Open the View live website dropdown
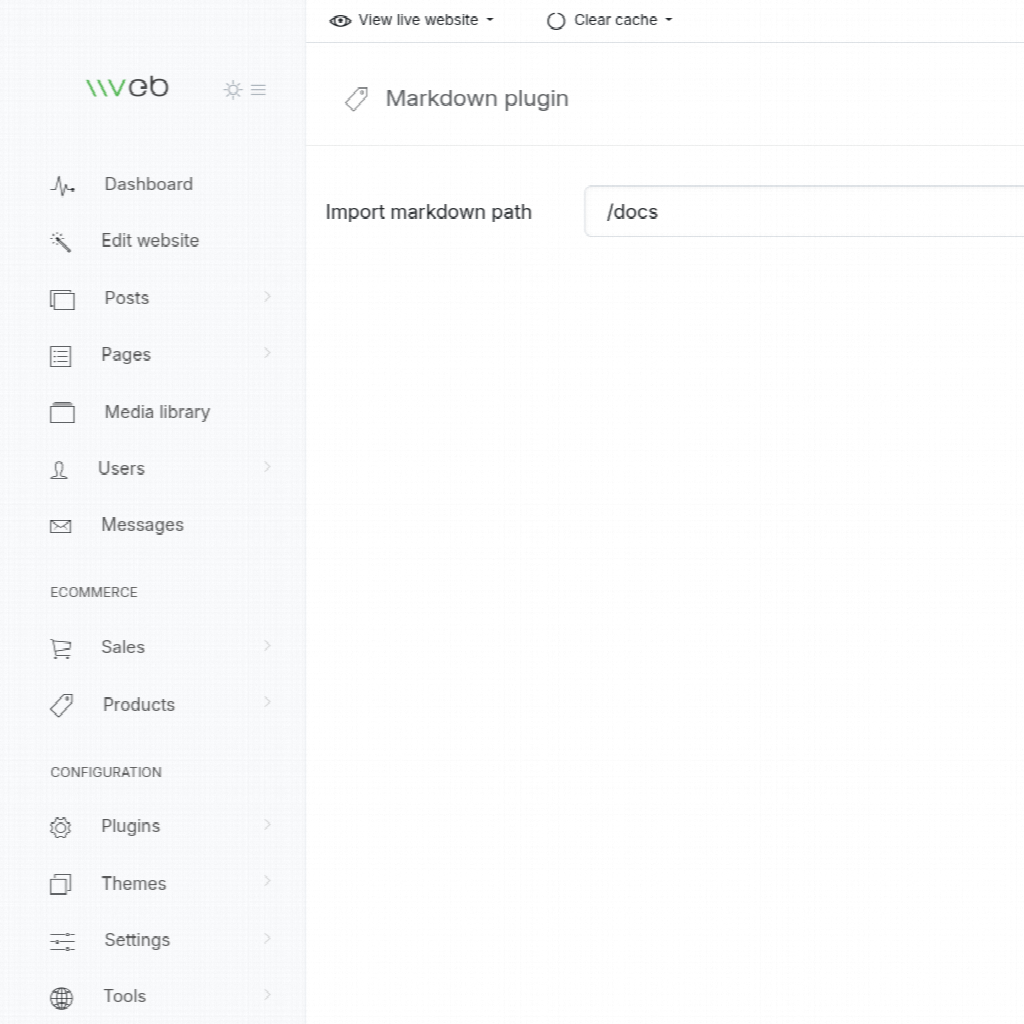Viewport: 1024px width, 1024px height. click(412, 20)
